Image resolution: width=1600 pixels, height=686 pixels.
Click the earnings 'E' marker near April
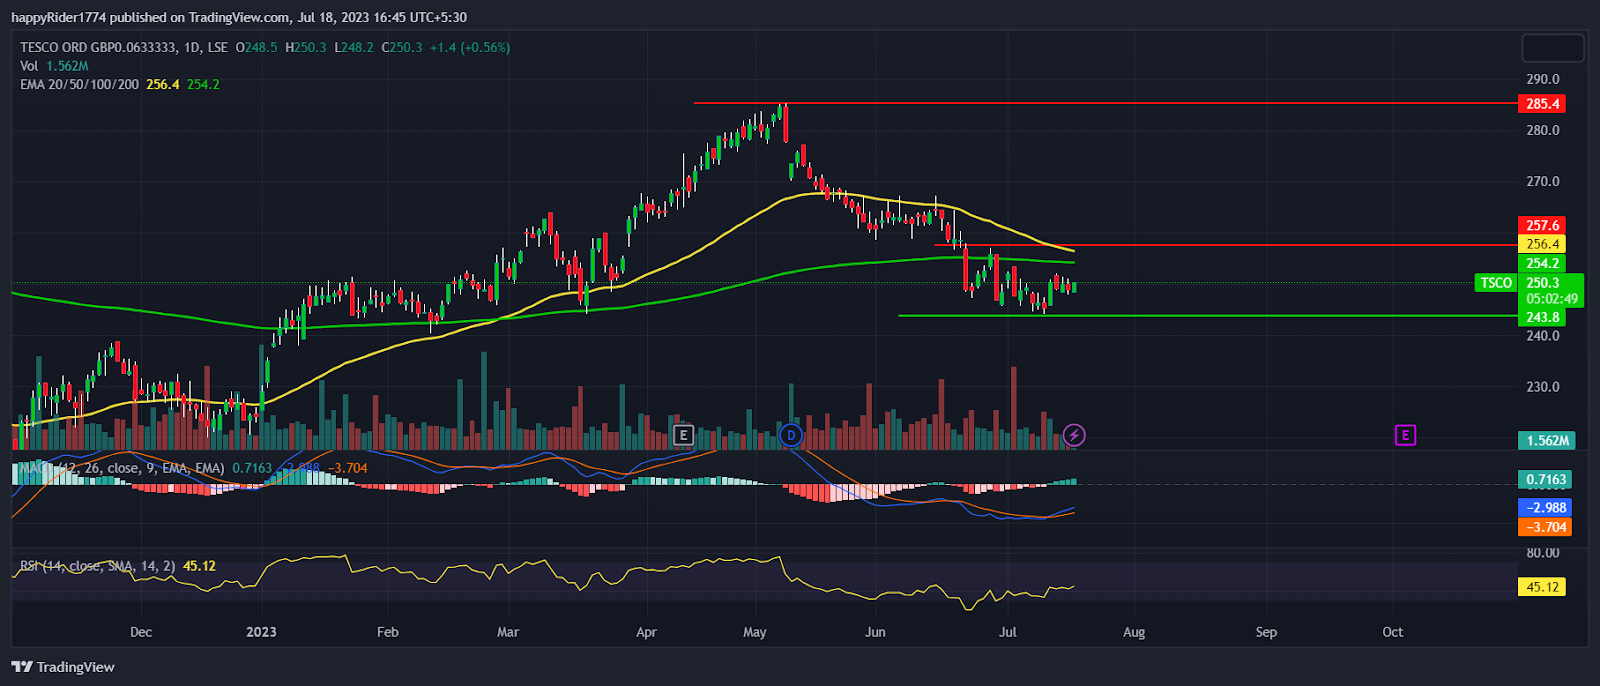pyautogui.click(x=683, y=435)
